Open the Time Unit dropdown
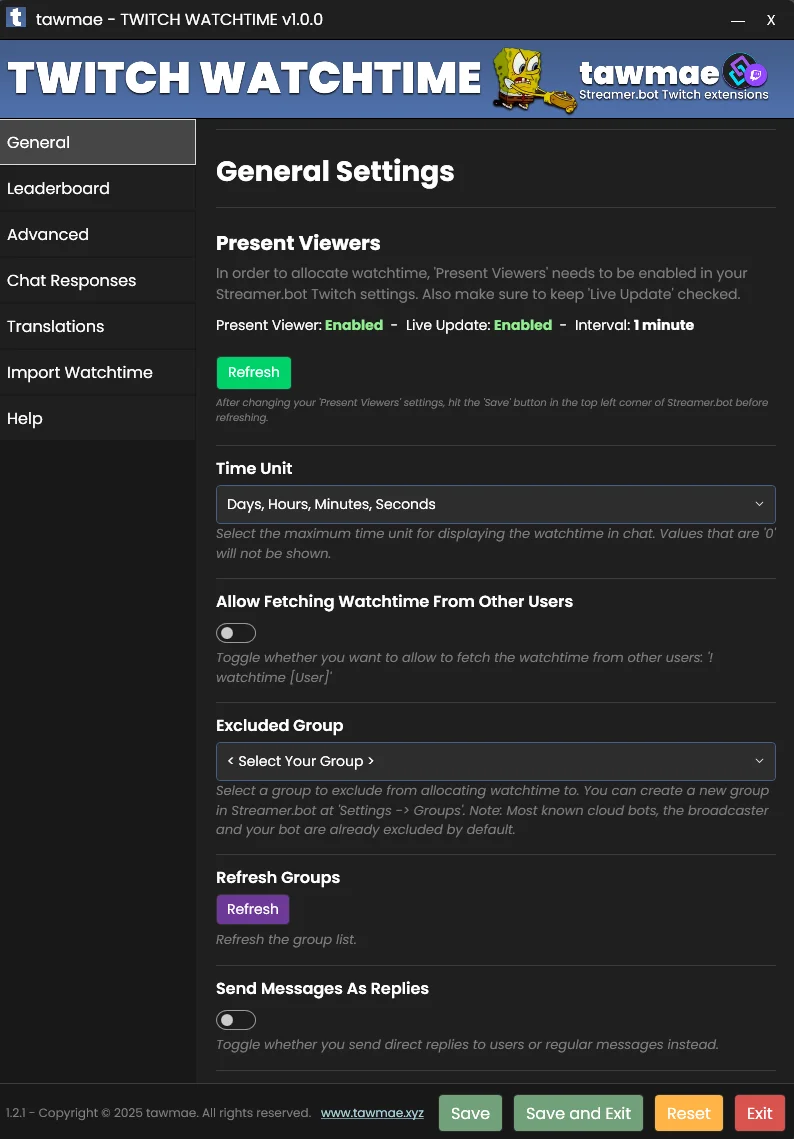The height and width of the screenshot is (1139, 794). click(495, 504)
